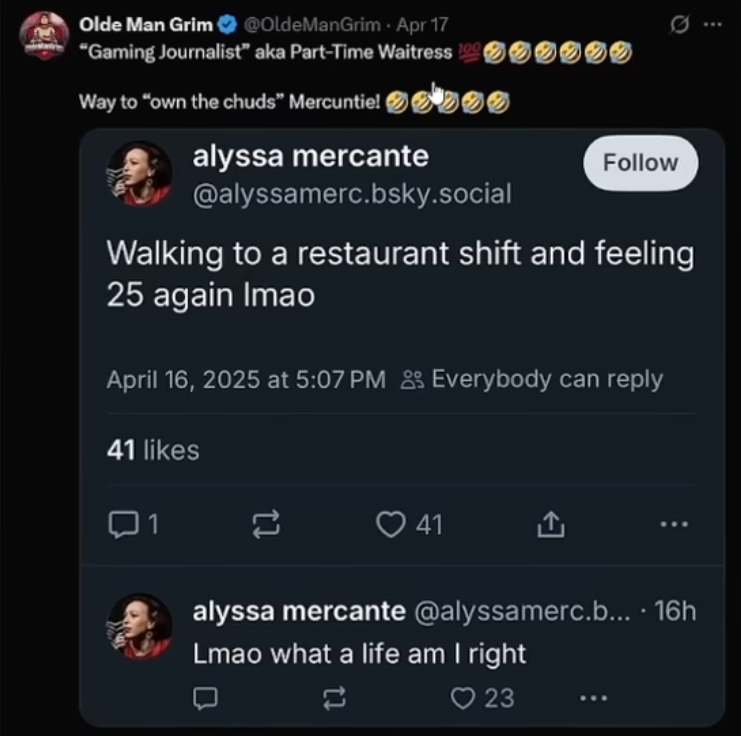This screenshot has width=741, height=736.
Task: Click the @OldeManGrim handle
Action: click(x=312, y=26)
